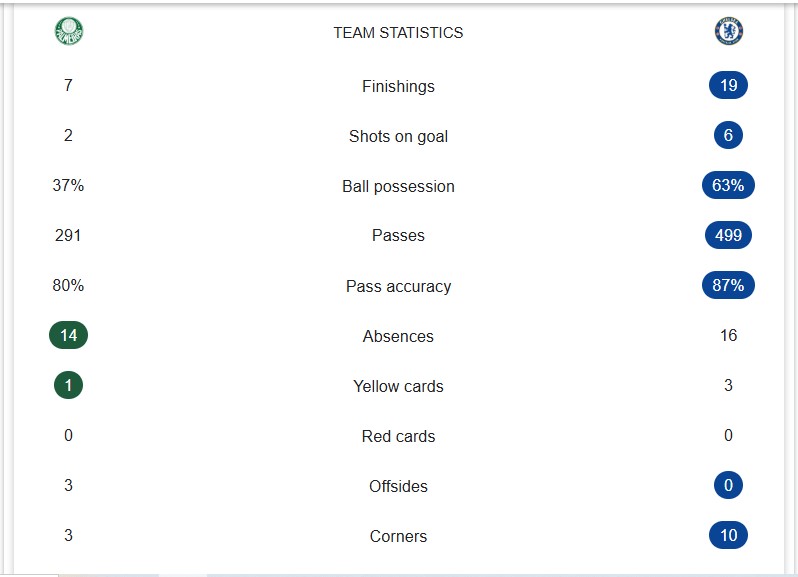Click the Ball possession label
The image size is (798, 577).
pyautogui.click(x=398, y=186)
